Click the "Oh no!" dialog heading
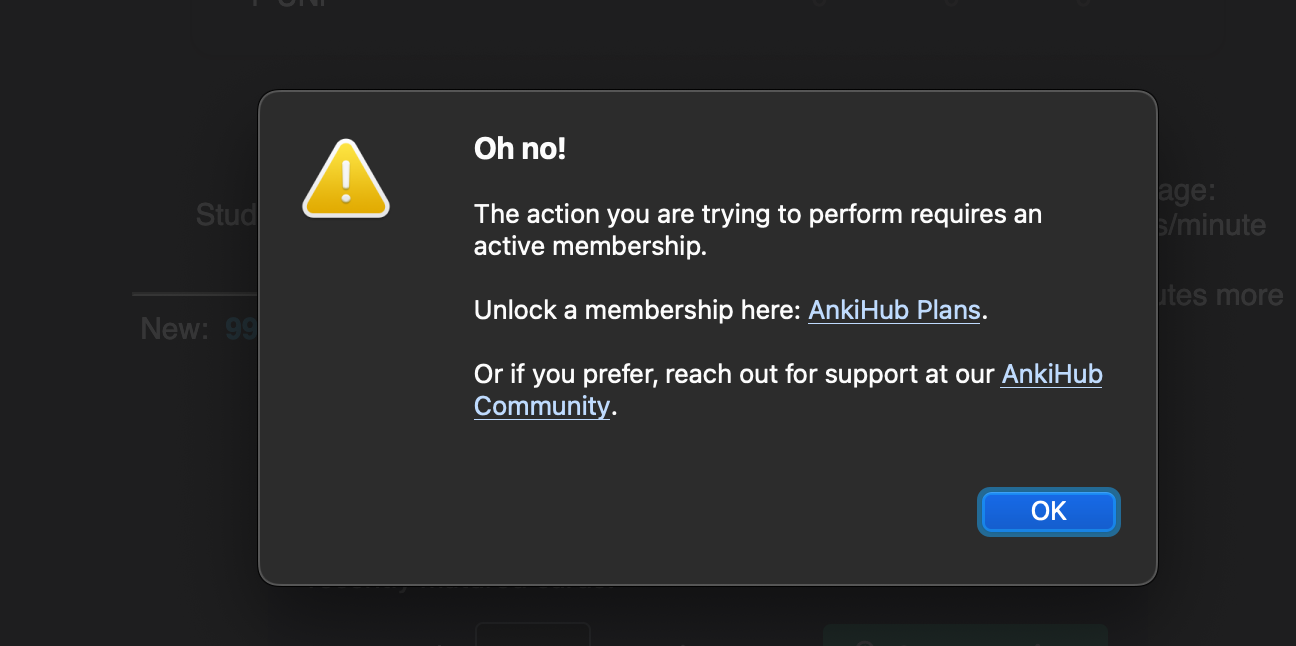Viewport: 1296px width, 646px height. pyautogui.click(x=520, y=149)
